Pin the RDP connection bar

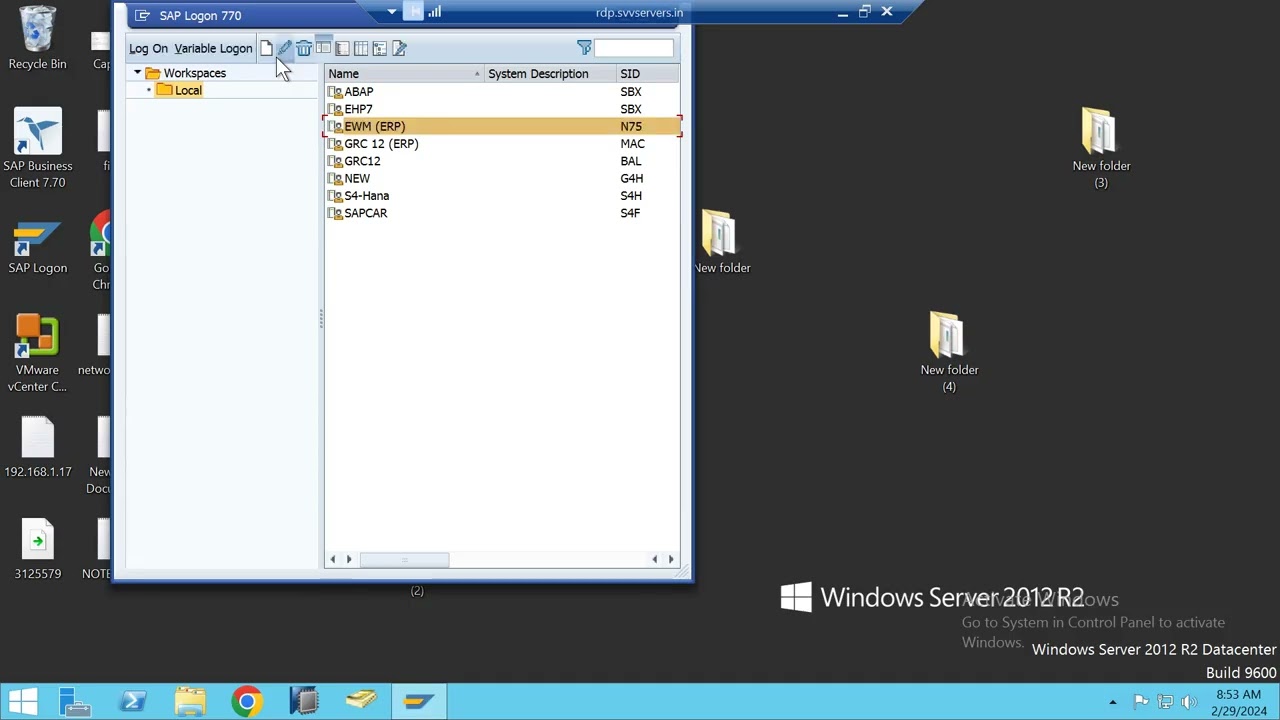point(414,12)
